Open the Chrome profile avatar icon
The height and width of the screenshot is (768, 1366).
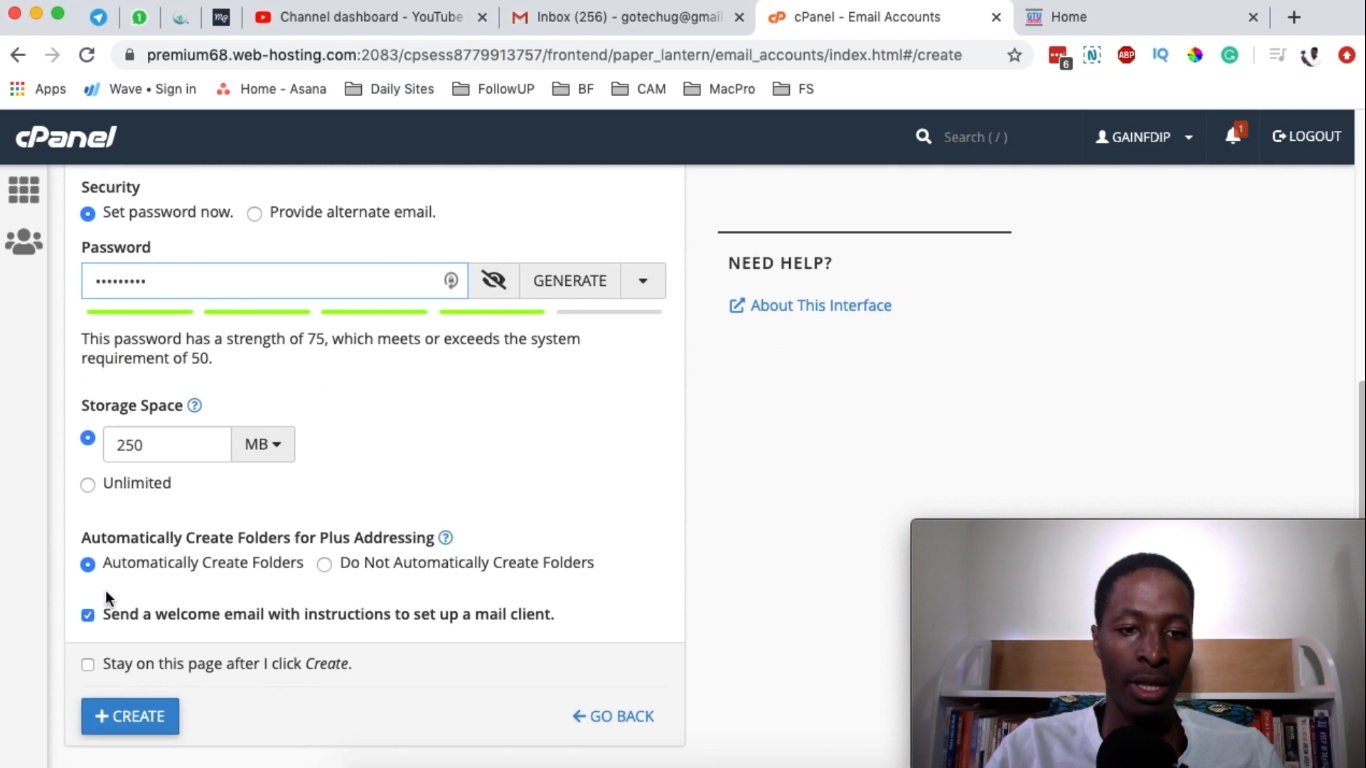(x=1311, y=56)
